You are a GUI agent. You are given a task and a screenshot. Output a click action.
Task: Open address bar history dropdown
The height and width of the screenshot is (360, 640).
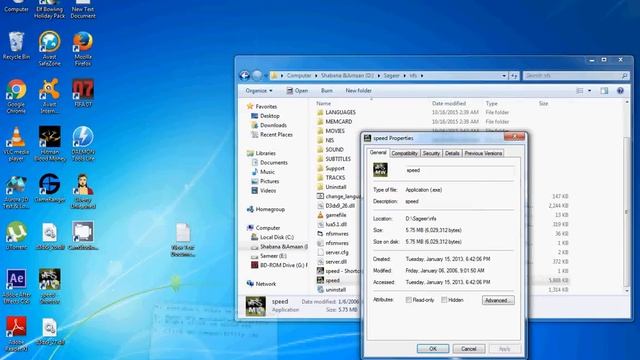coord(504,76)
